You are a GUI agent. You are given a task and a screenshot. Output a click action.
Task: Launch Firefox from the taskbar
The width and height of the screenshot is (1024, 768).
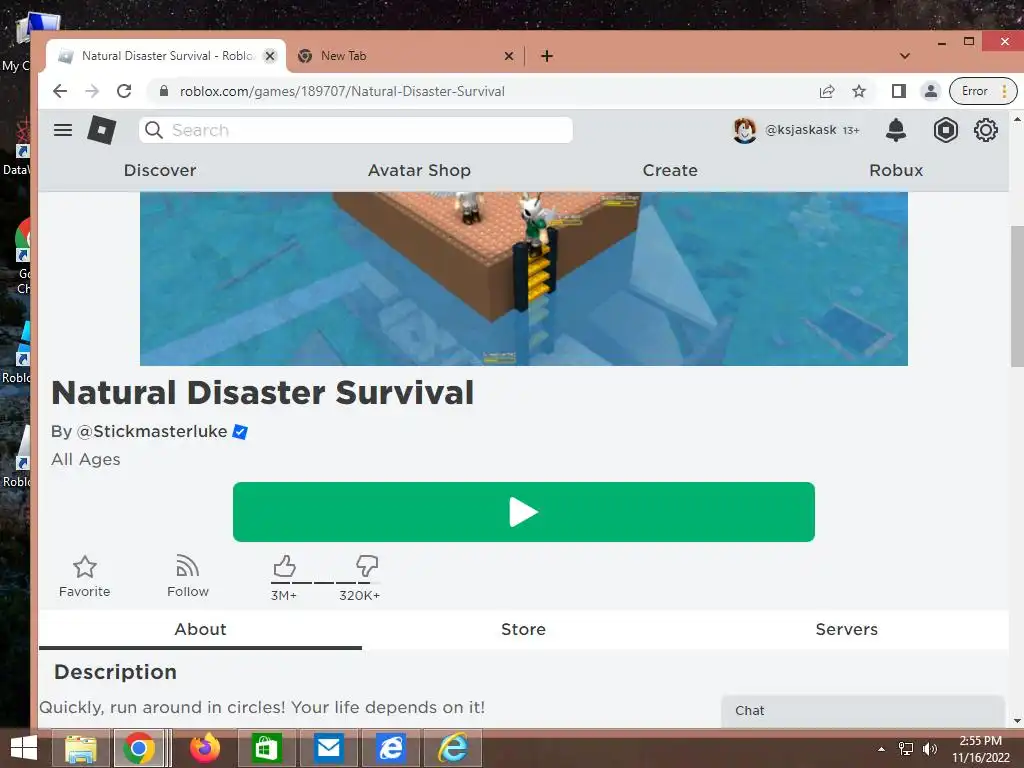tap(204, 748)
